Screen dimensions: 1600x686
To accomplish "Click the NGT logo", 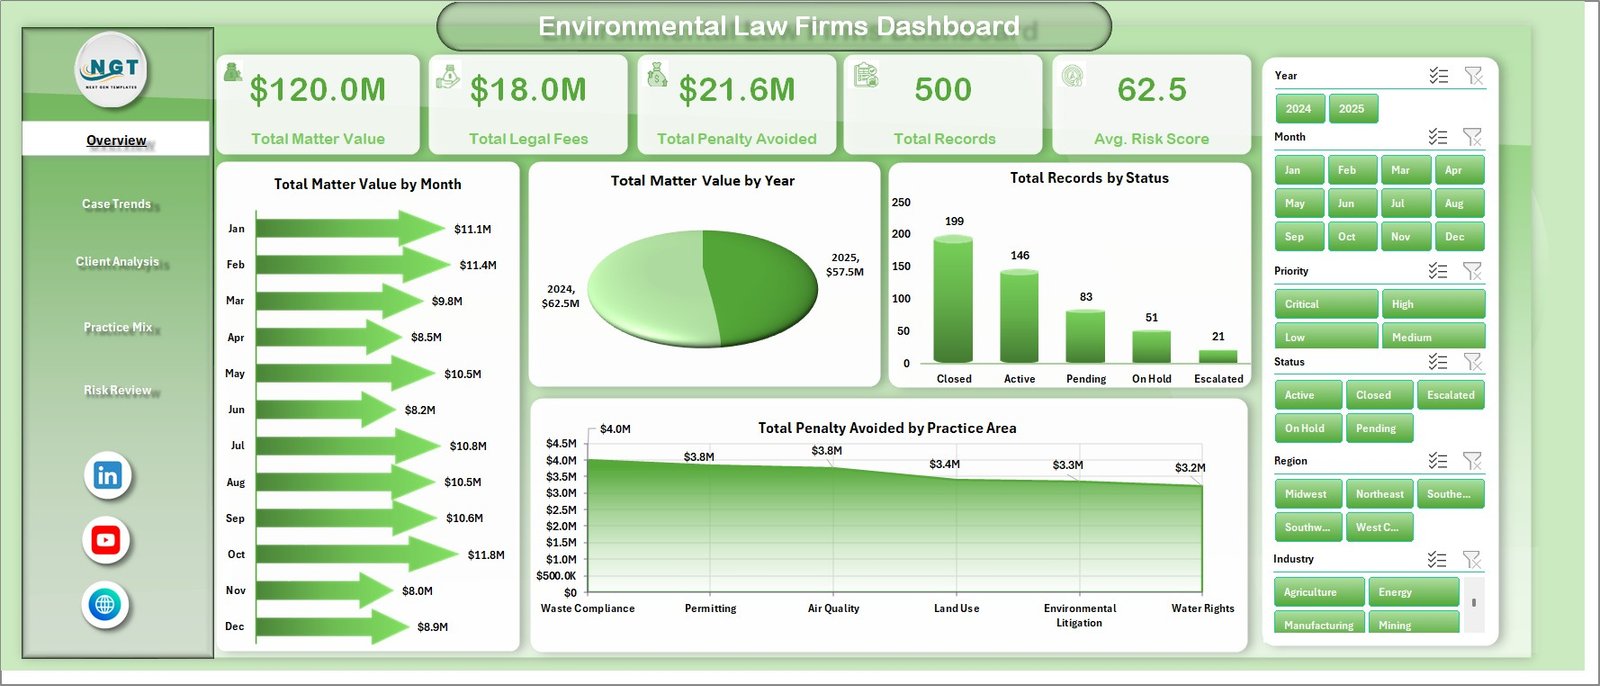I will (112, 70).
